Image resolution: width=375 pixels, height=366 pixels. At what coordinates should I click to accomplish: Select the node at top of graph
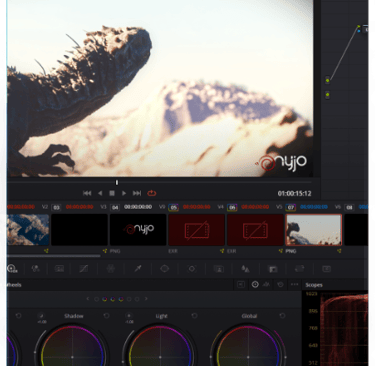pos(365,29)
